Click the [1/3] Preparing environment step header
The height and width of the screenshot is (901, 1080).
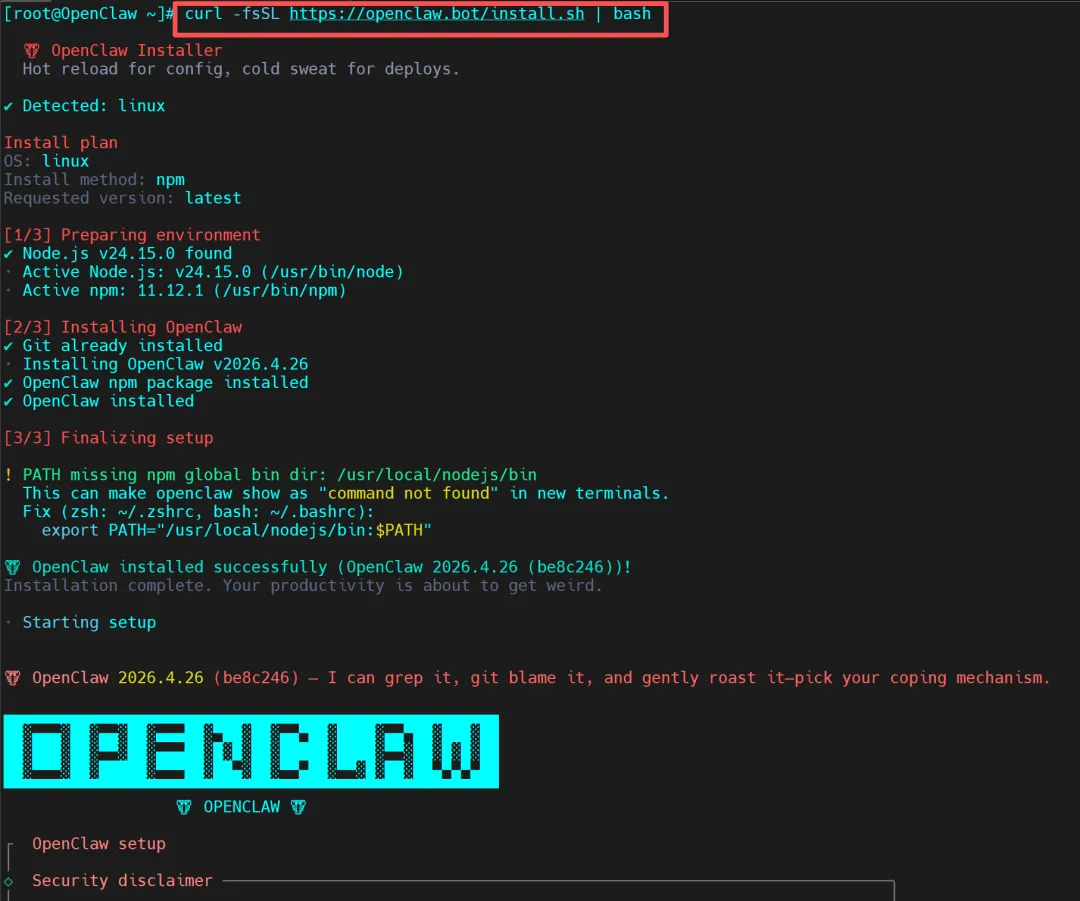132,235
